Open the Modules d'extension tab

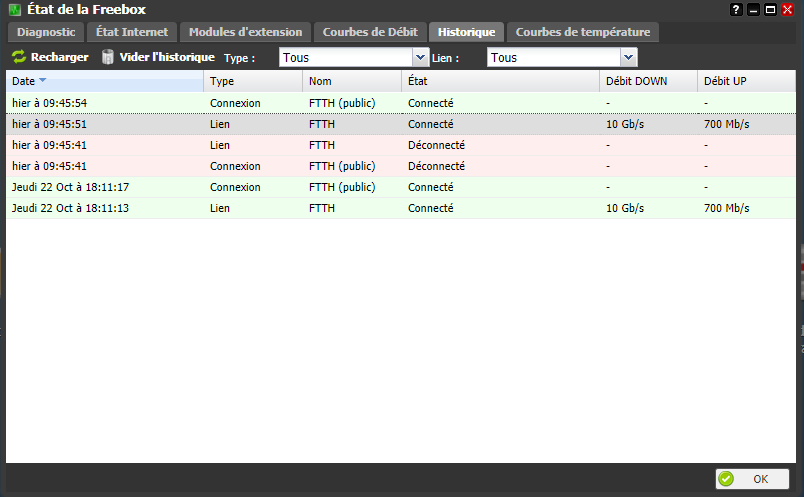click(x=245, y=32)
